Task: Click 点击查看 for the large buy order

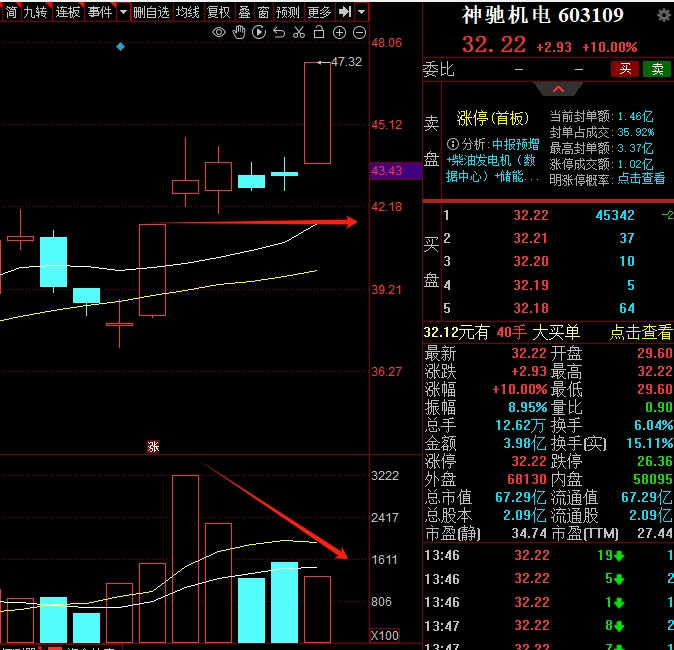Action: (x=641, y=332)
